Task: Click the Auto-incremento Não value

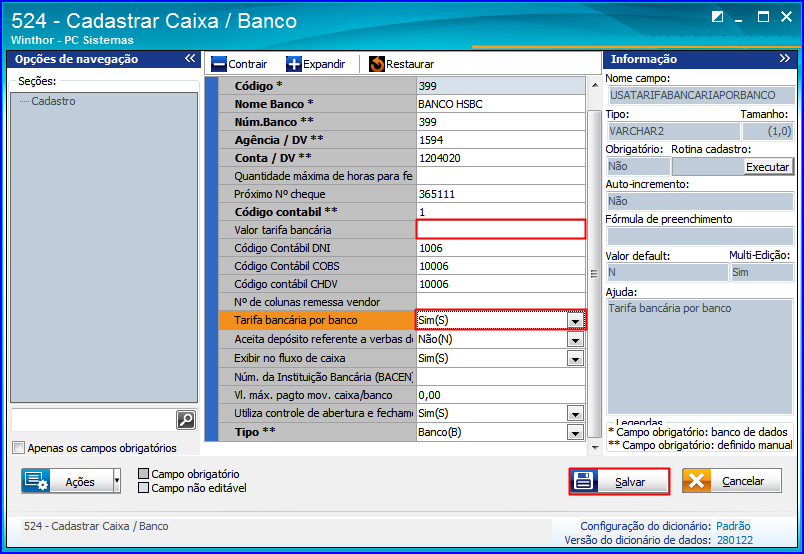Action: 700,201
